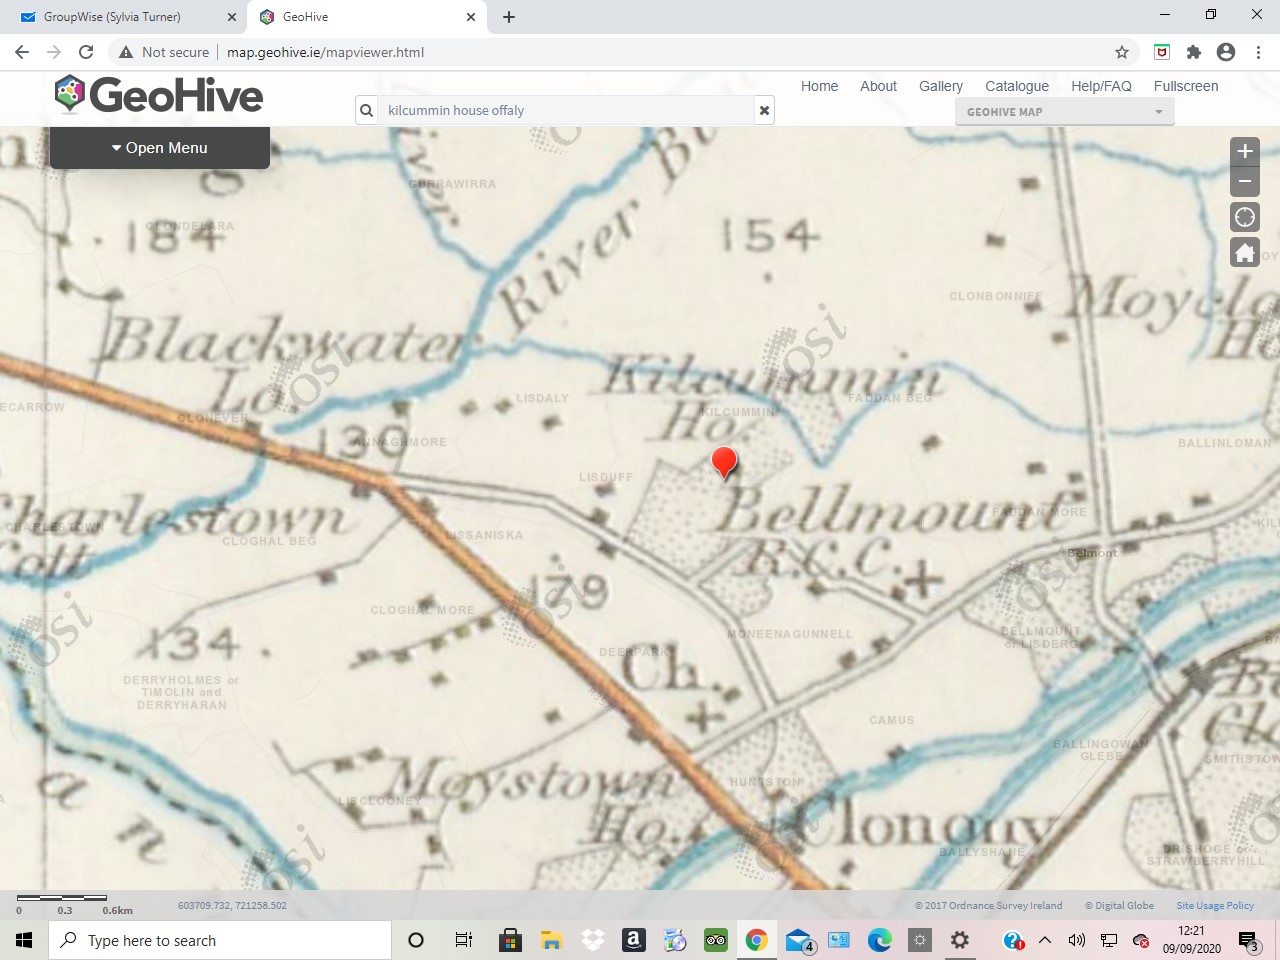Zoom out using the minus map control

point(1244,181)
